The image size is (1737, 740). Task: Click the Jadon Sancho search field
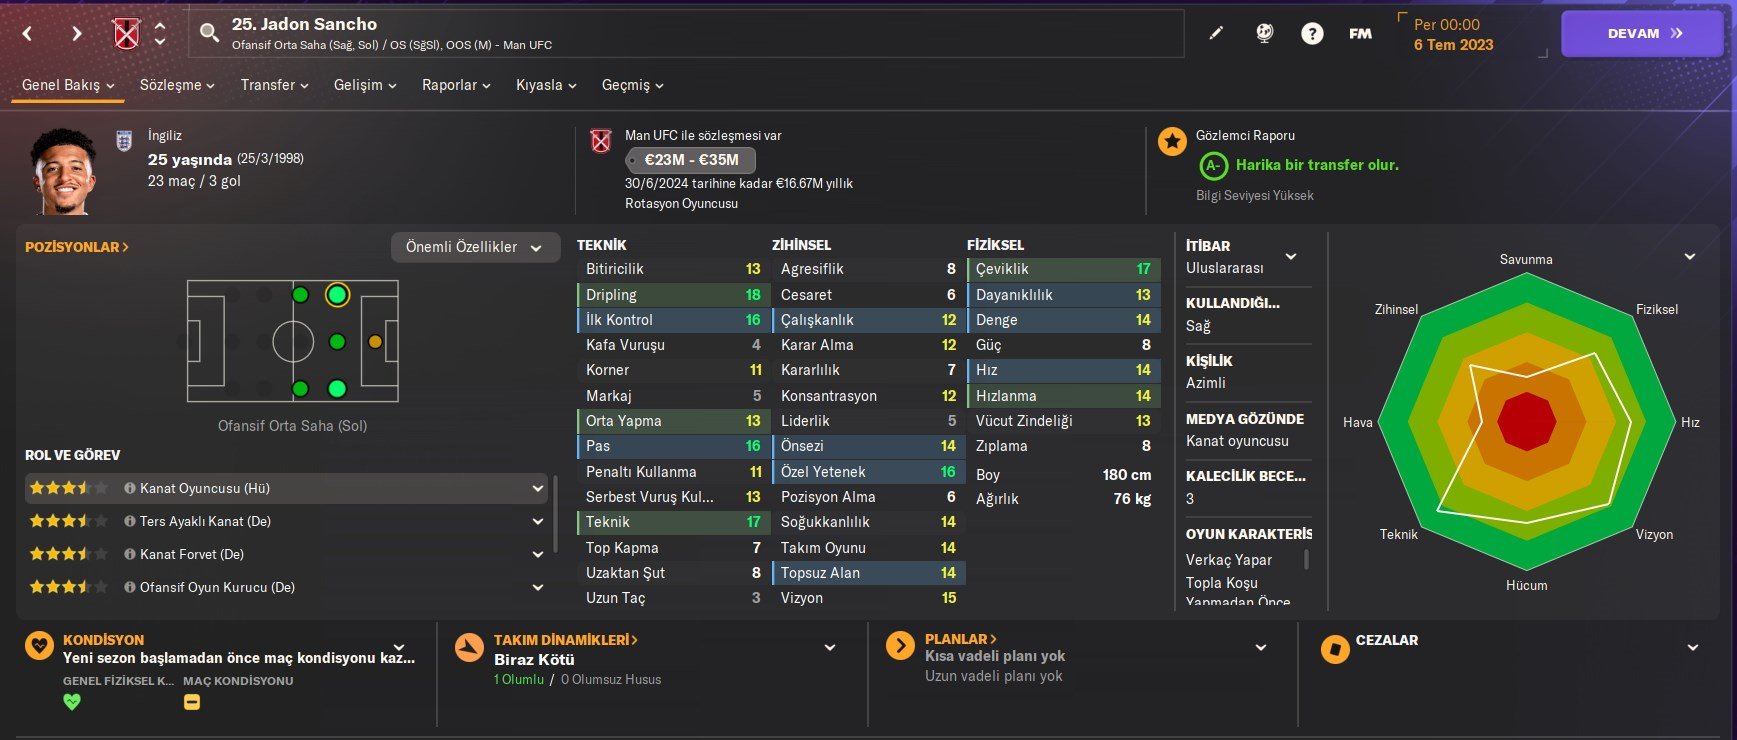686,33
